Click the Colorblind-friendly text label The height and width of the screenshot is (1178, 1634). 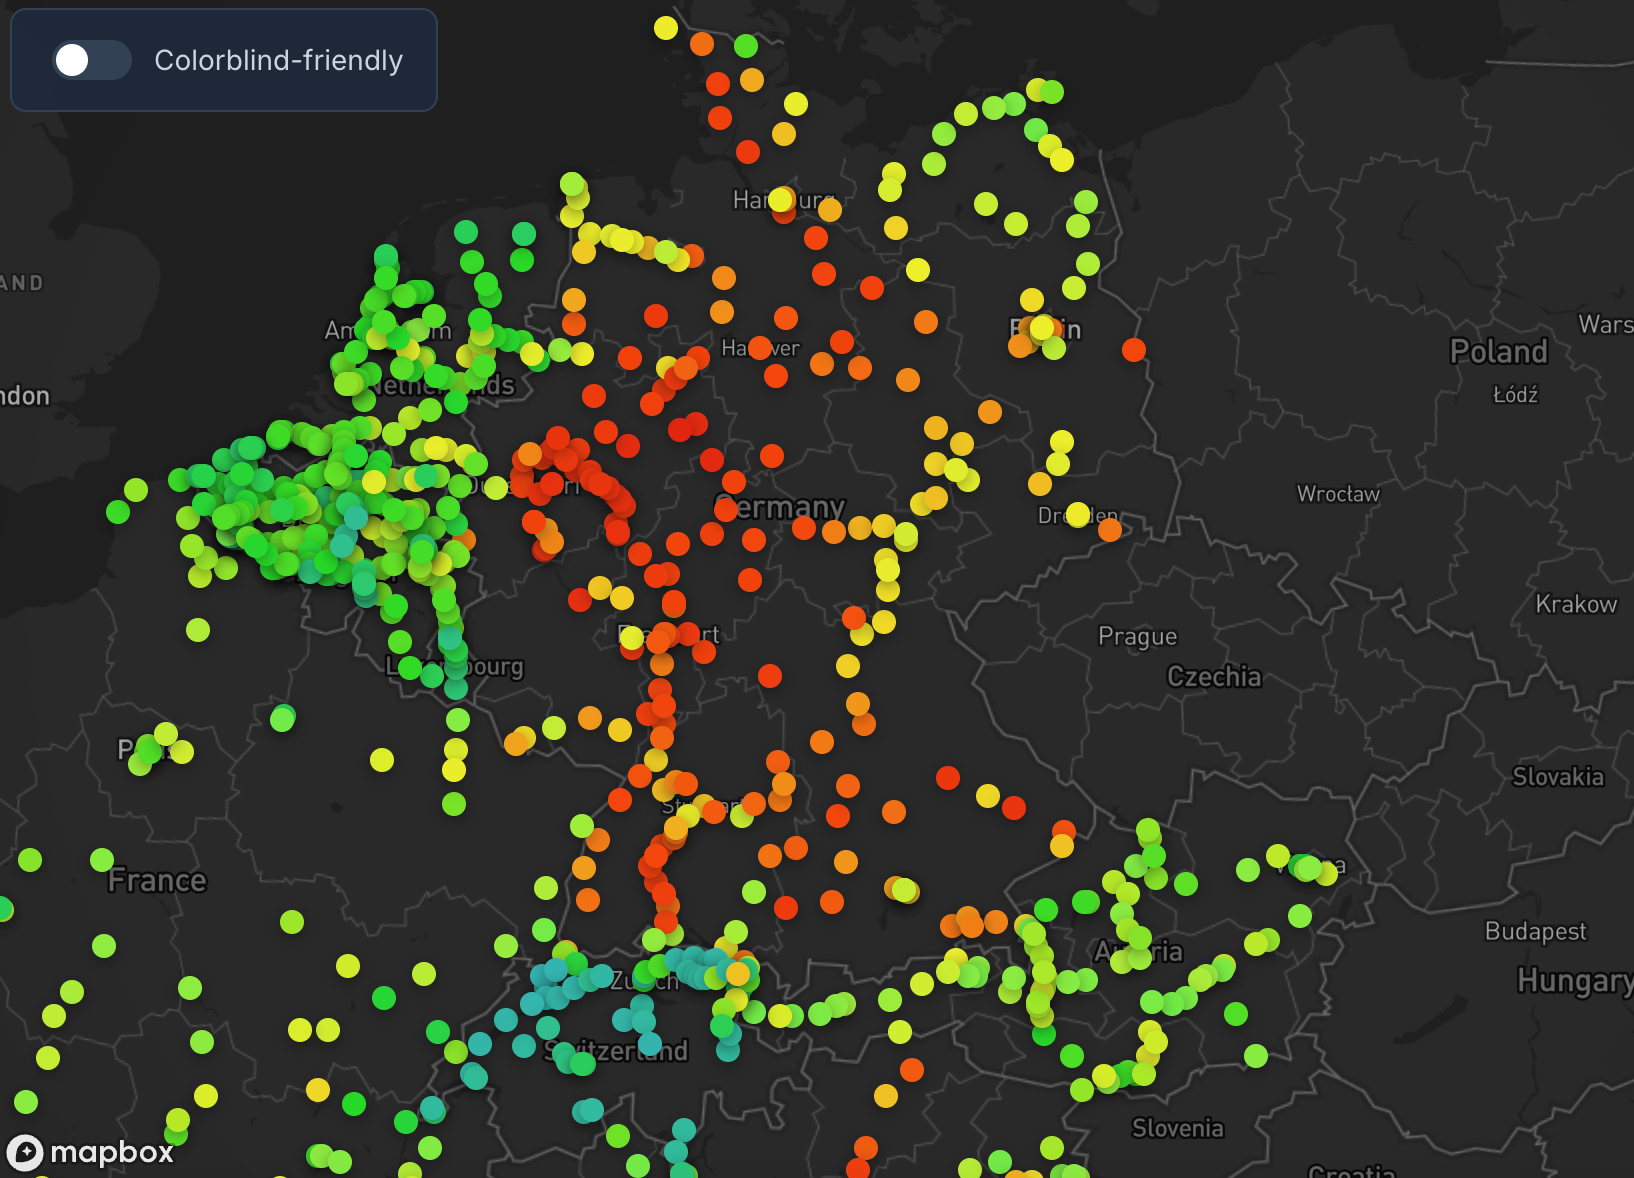[278, 61]
